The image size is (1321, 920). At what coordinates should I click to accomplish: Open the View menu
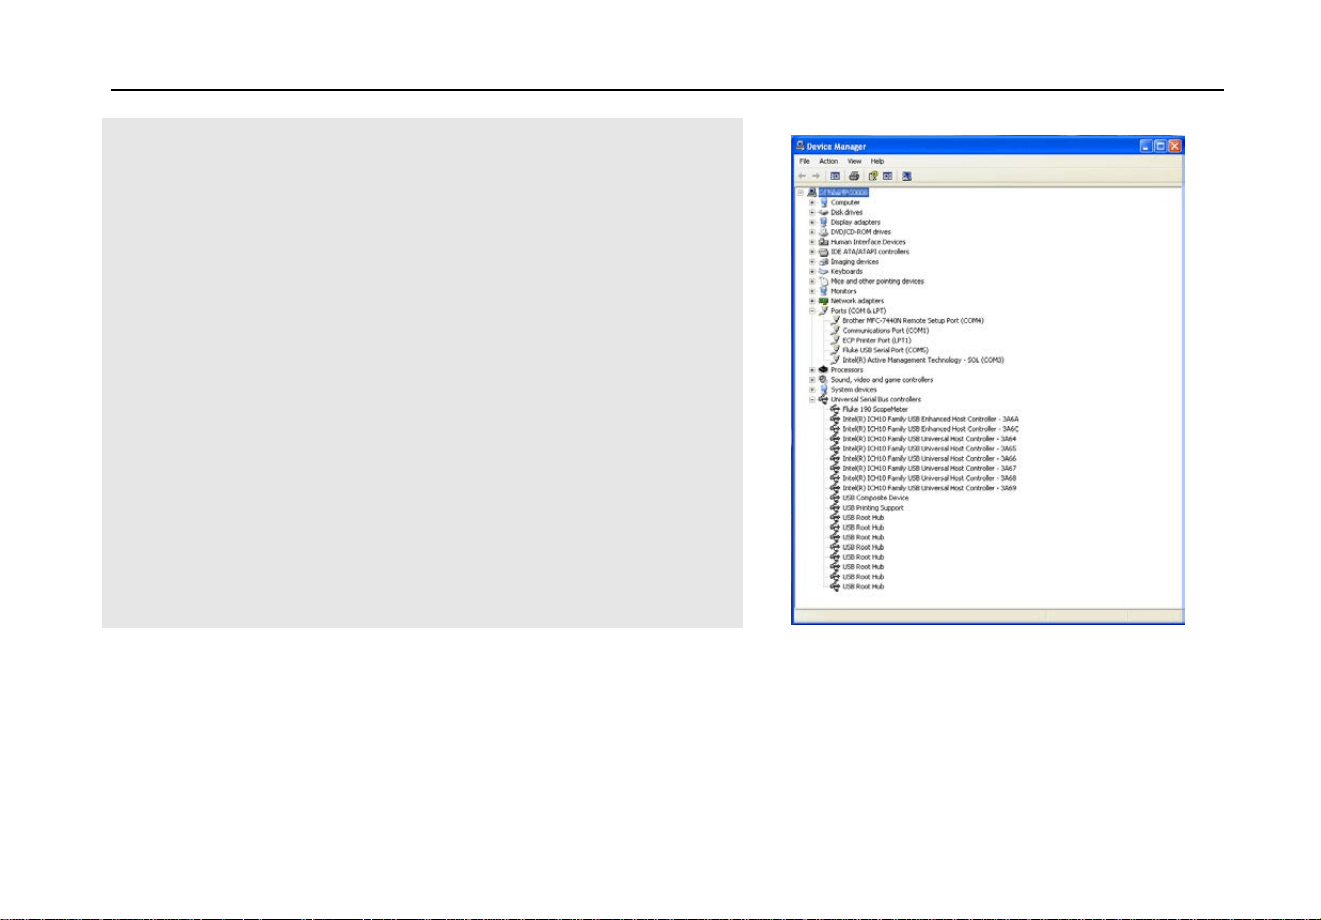click(x=854, y=161)
